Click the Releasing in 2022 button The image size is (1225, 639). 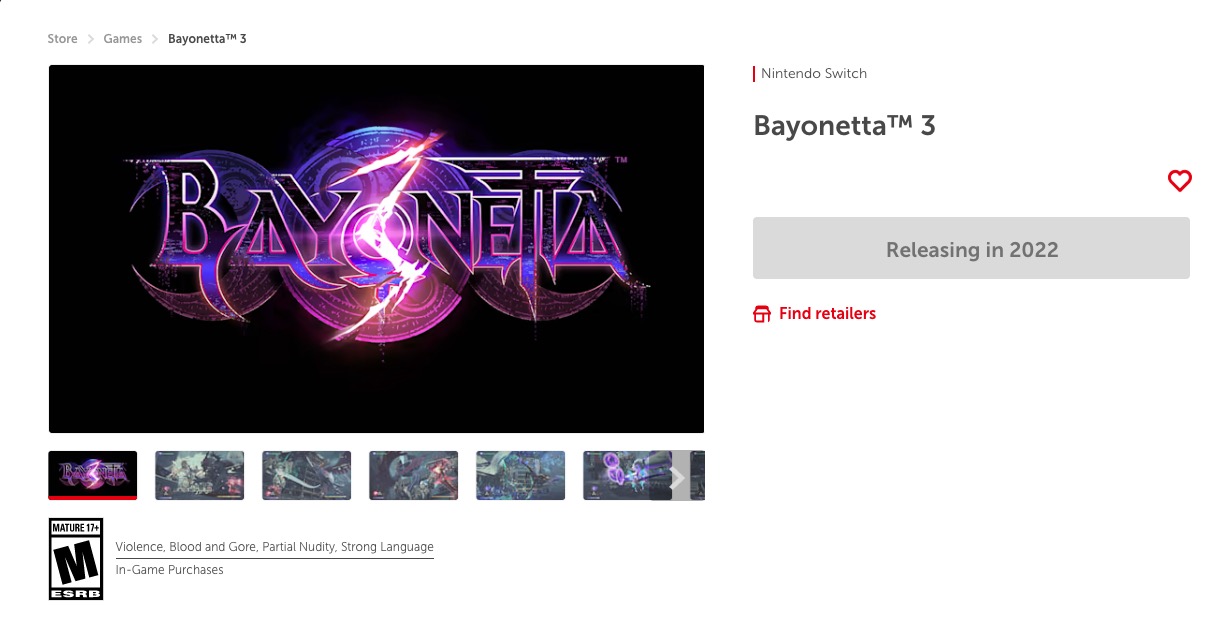pyautogui.click(x=971, y=248)
